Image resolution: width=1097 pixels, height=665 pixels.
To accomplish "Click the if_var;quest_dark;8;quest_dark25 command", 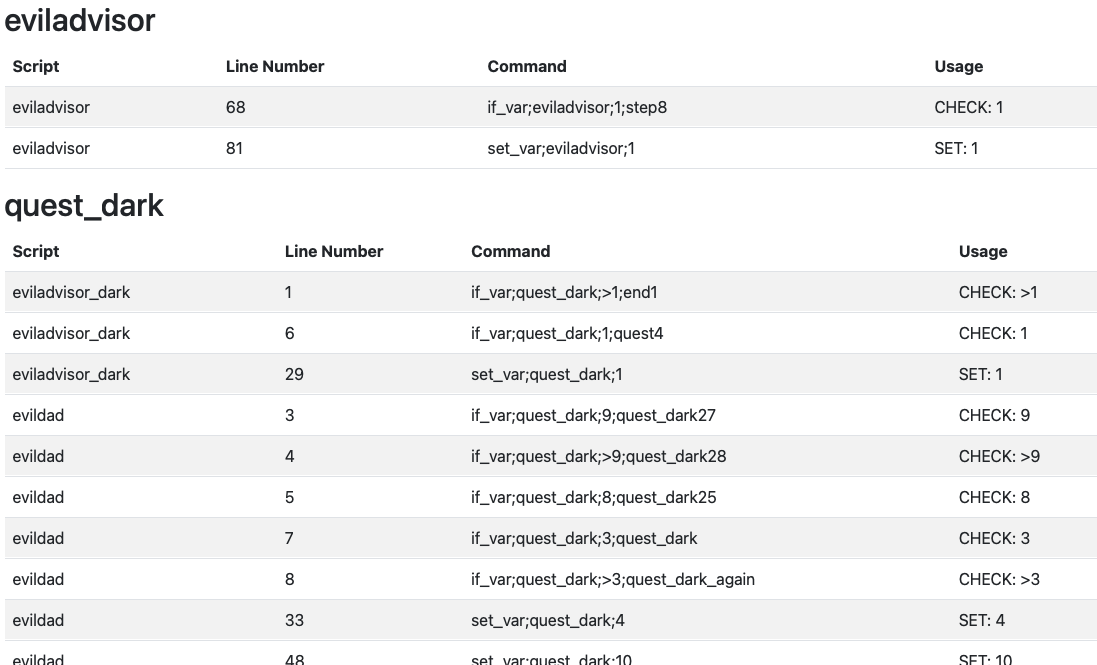I will (x=593, y=498).
